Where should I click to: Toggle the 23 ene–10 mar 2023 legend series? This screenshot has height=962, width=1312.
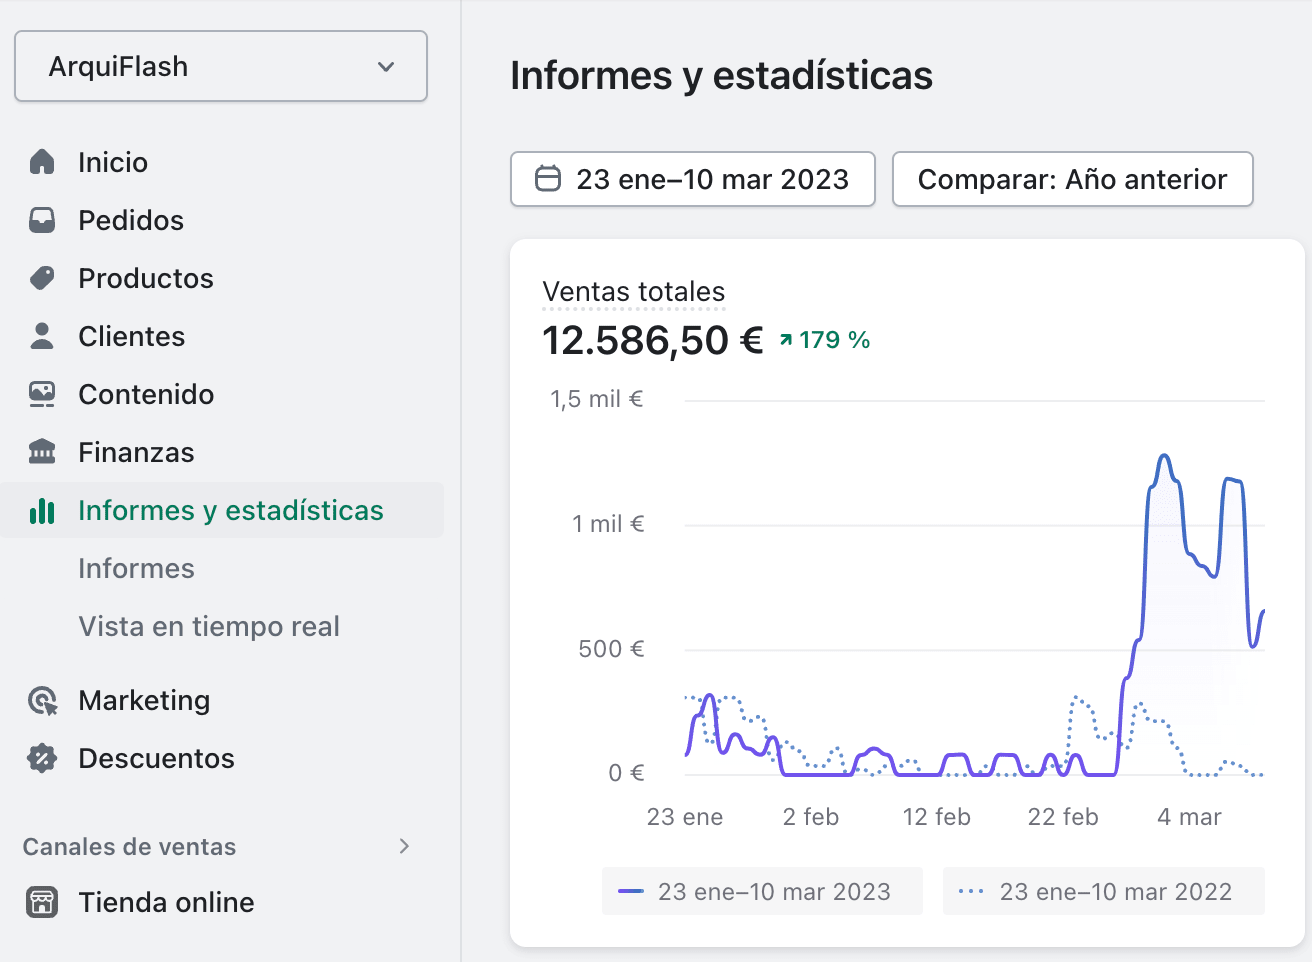click(762, 891)
